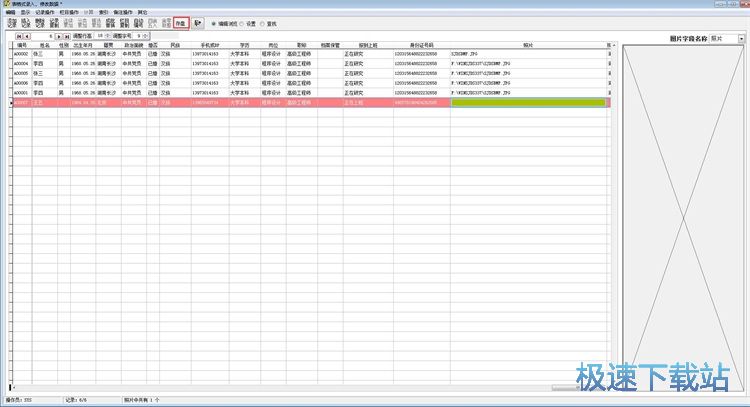The height and width of the screenshot is (407, 750).
Task: Click the first icon in the main toolbar
Action: coord(12,23)
